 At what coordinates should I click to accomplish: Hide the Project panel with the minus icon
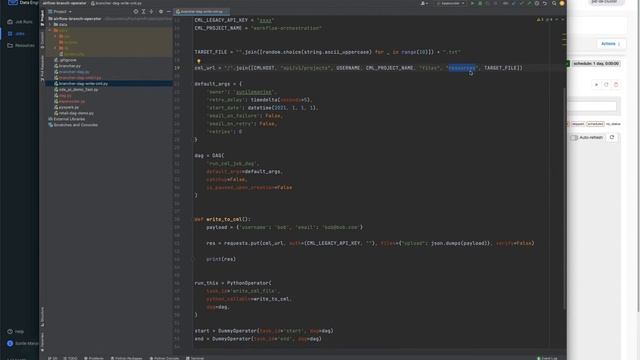click(169, 12)
